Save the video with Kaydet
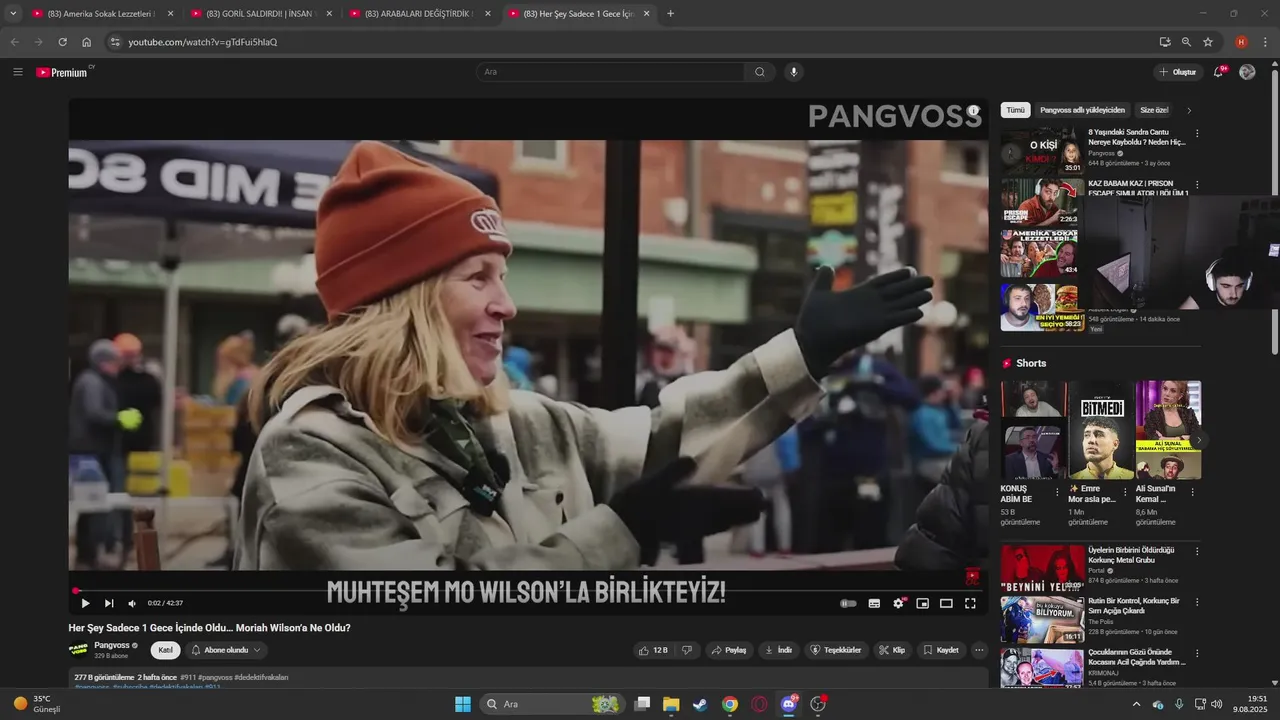Viewport: 1280px width, 720px height. point(940,650)
